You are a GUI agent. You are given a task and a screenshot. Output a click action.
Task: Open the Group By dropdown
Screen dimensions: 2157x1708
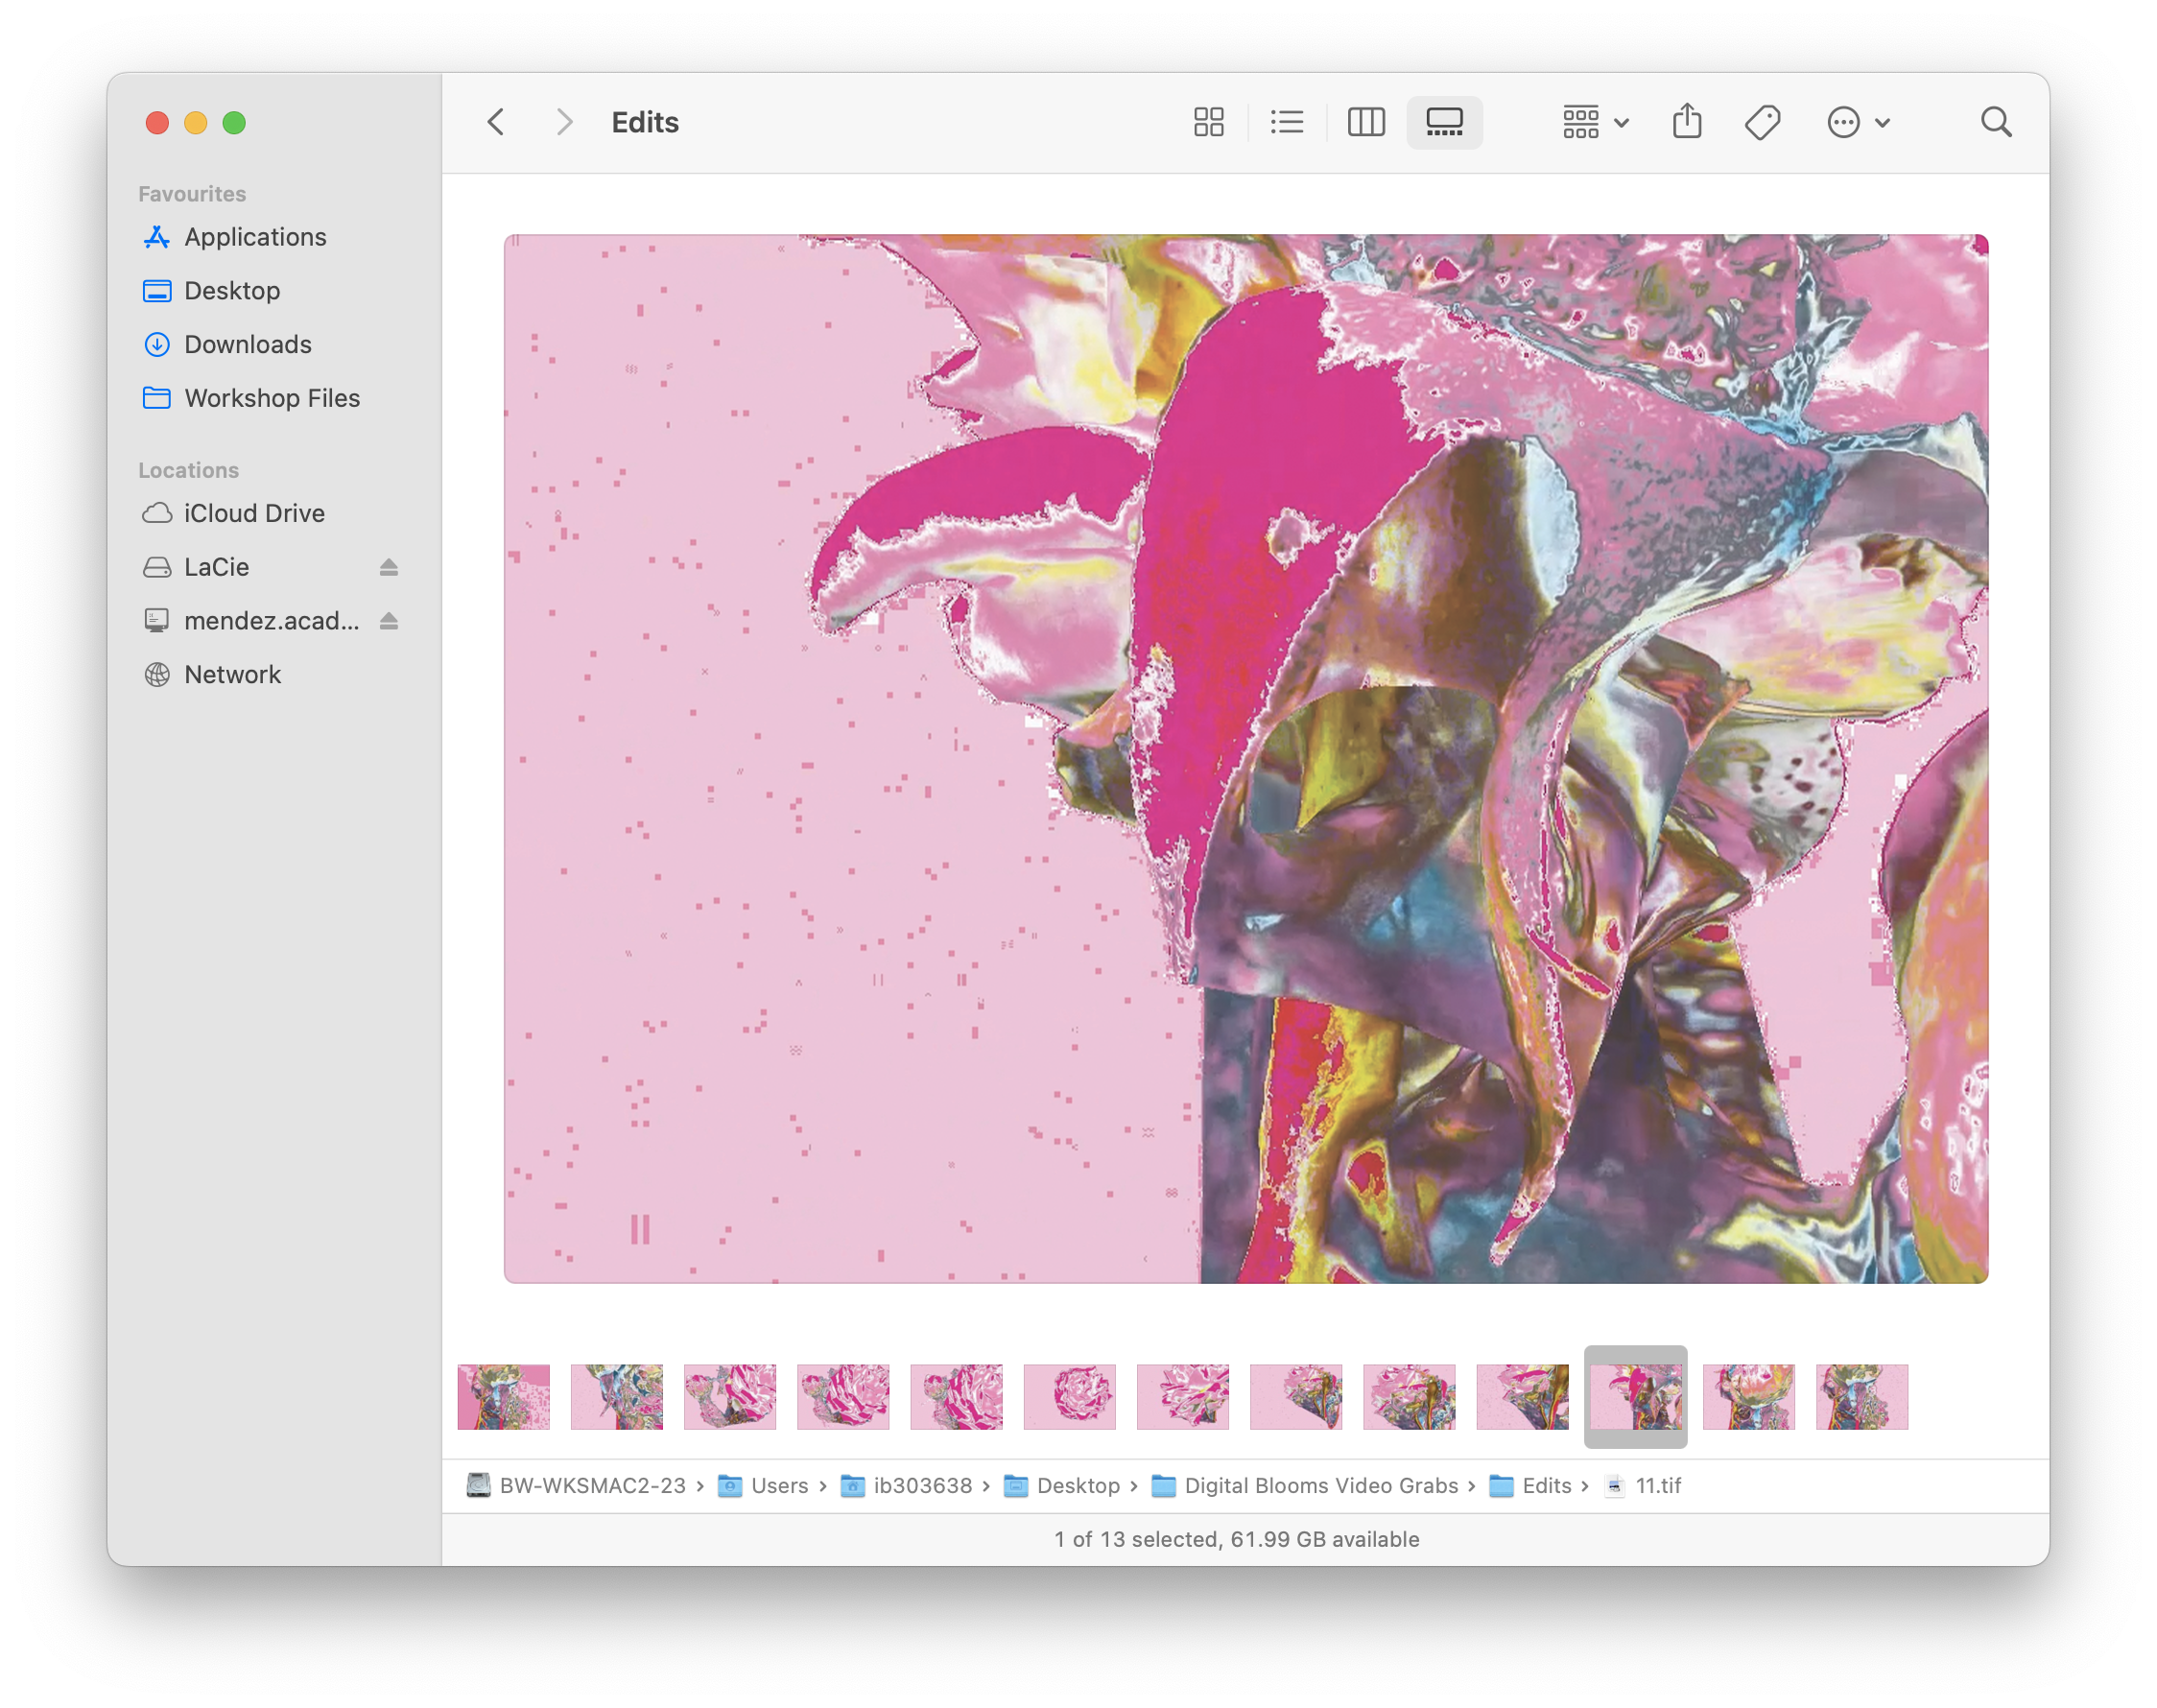tap(1596, 122)
